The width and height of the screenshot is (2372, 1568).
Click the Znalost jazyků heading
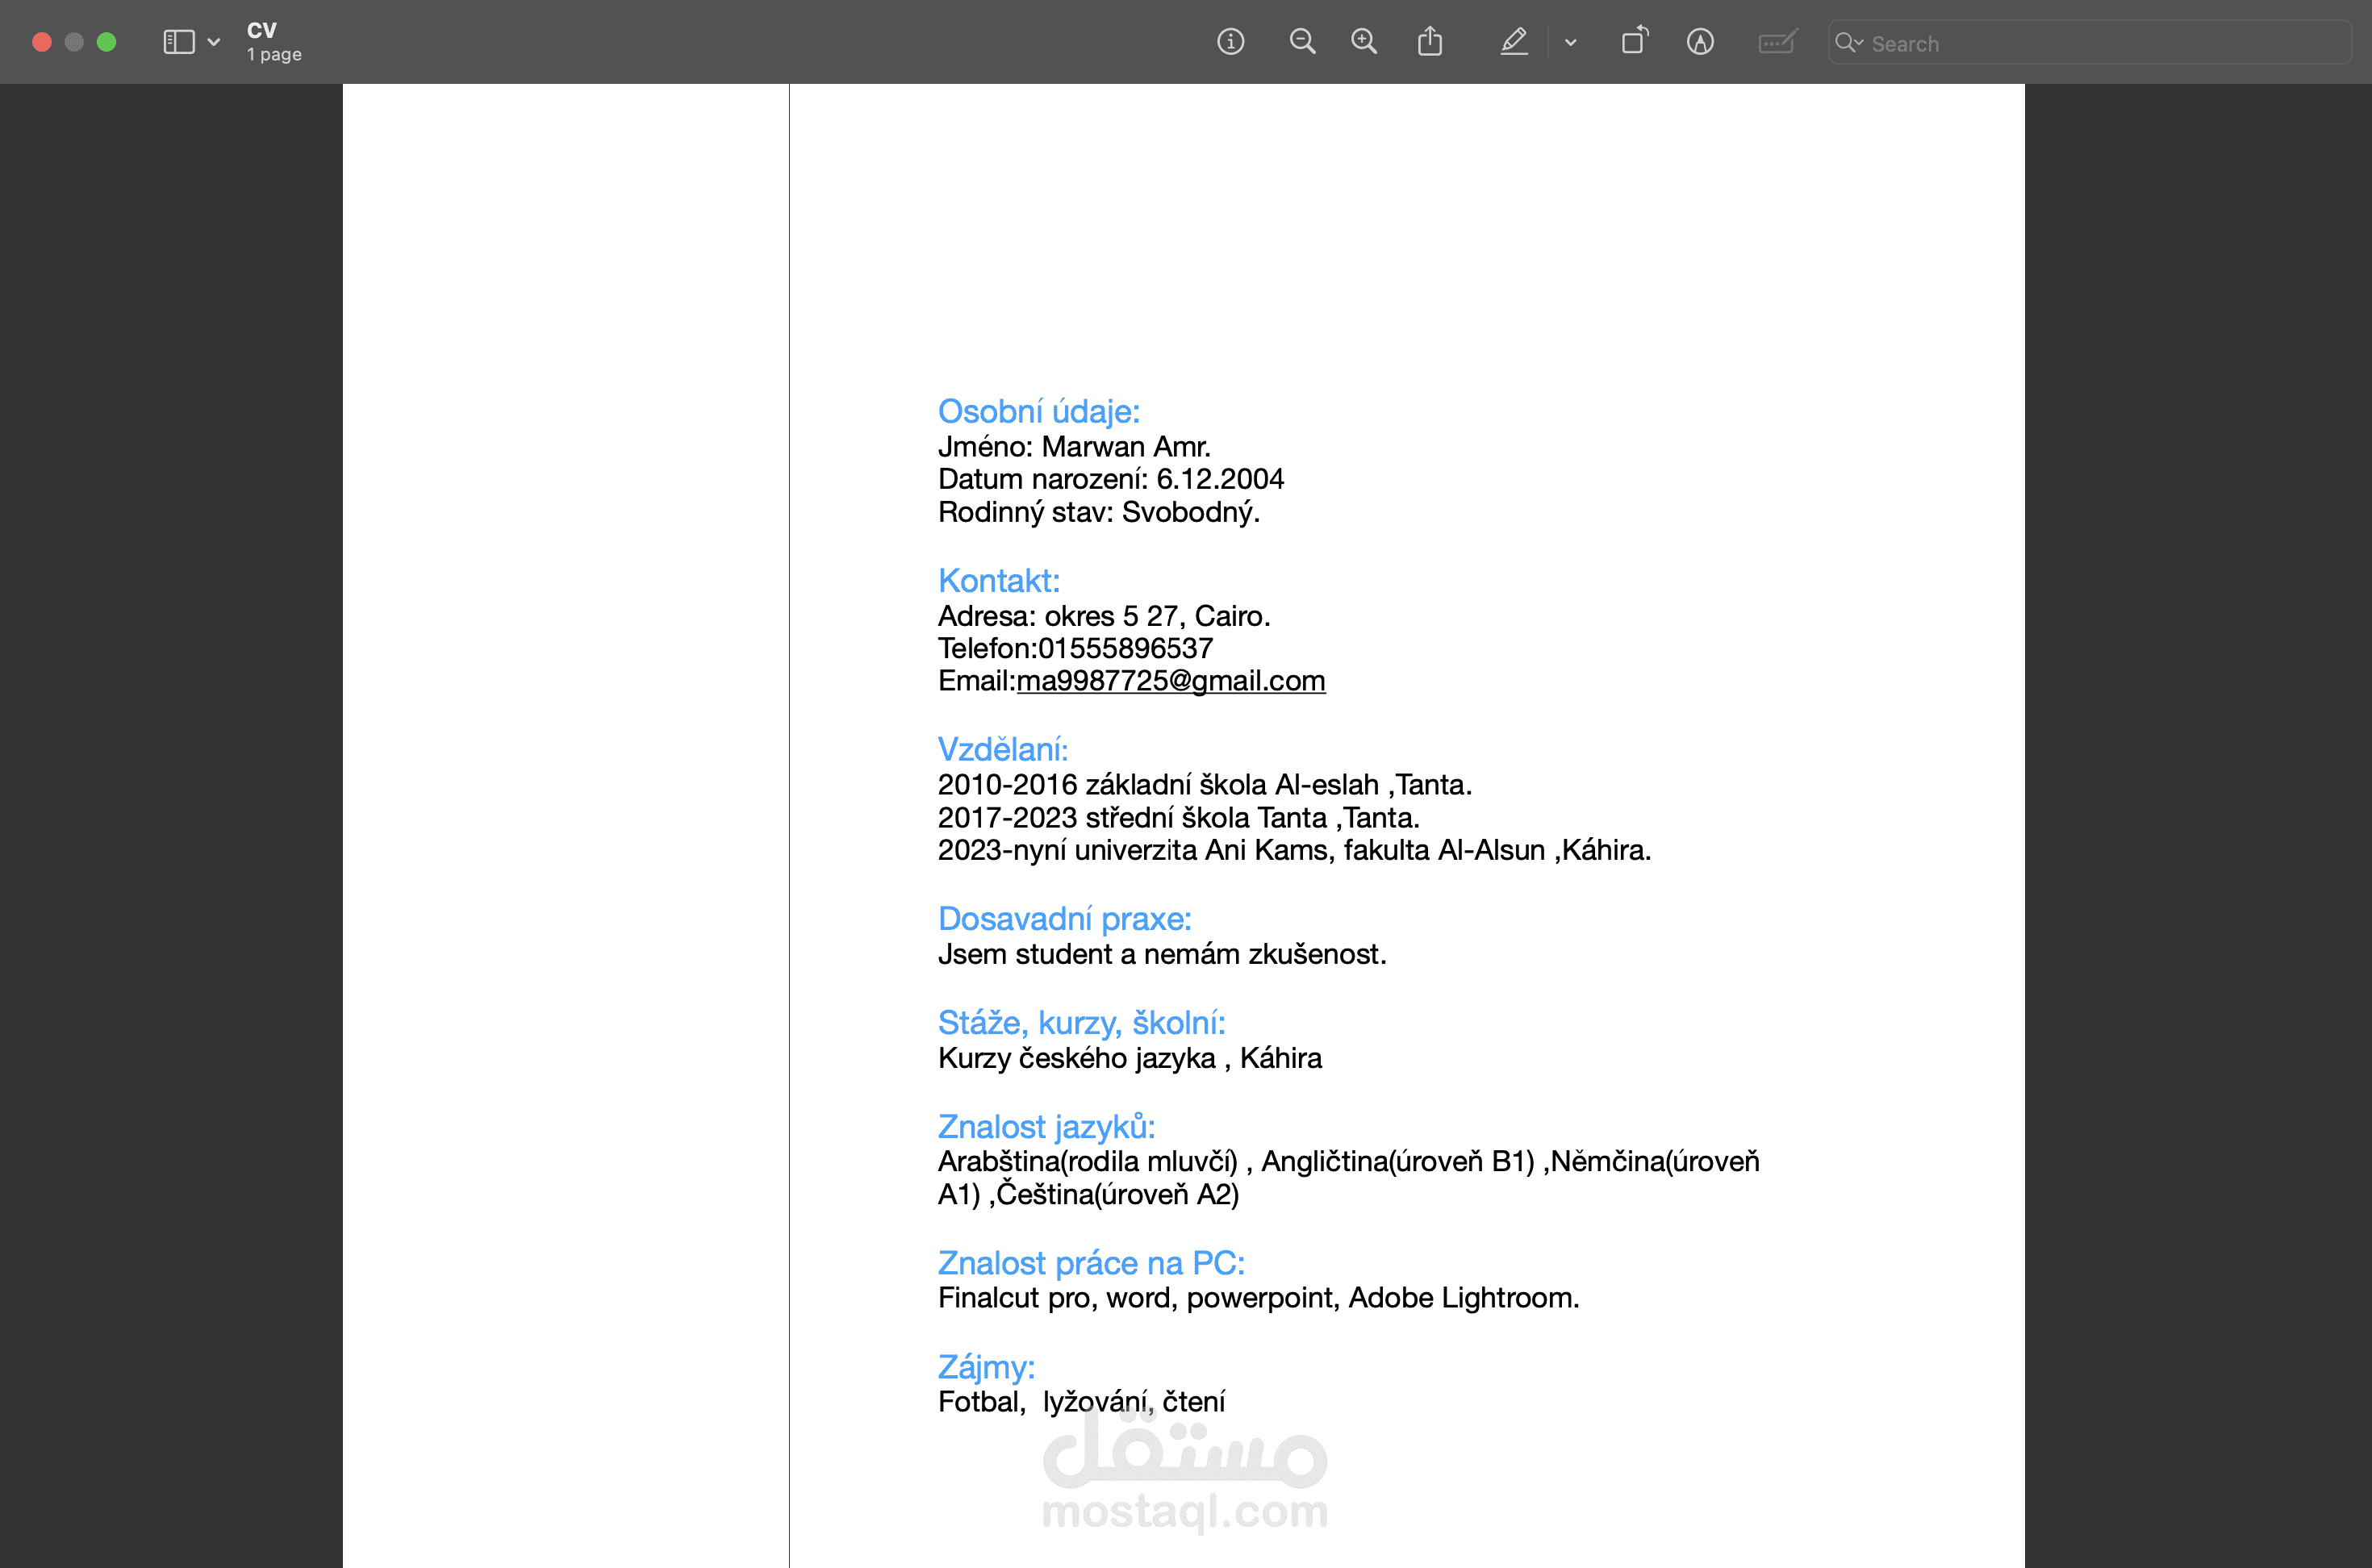(x=1046, y=1127)
